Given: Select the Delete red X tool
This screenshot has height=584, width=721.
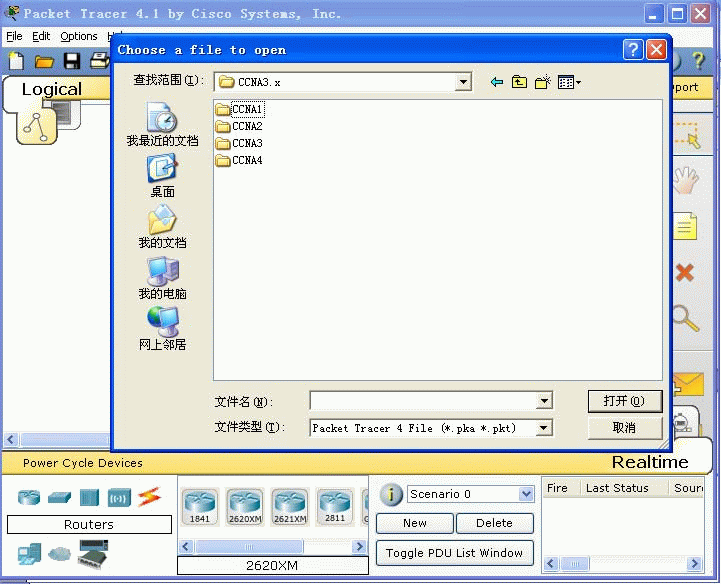Looking at the screenshot, I should [x=685, y=272].
